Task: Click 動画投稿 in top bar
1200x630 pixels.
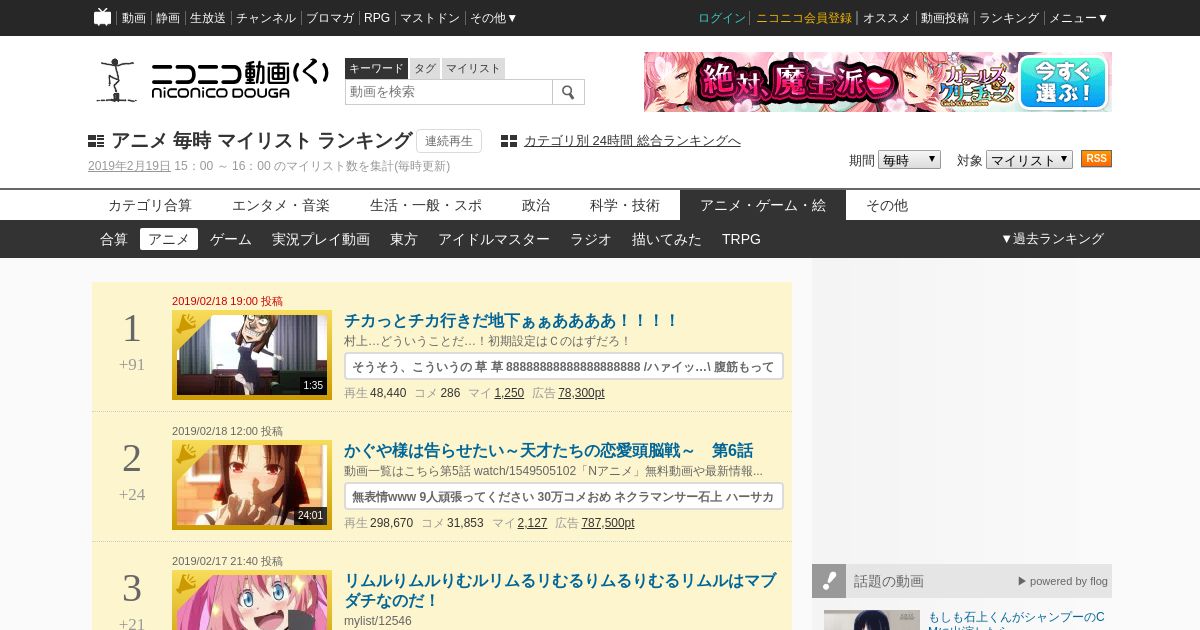Action: [x=945, y=18]
